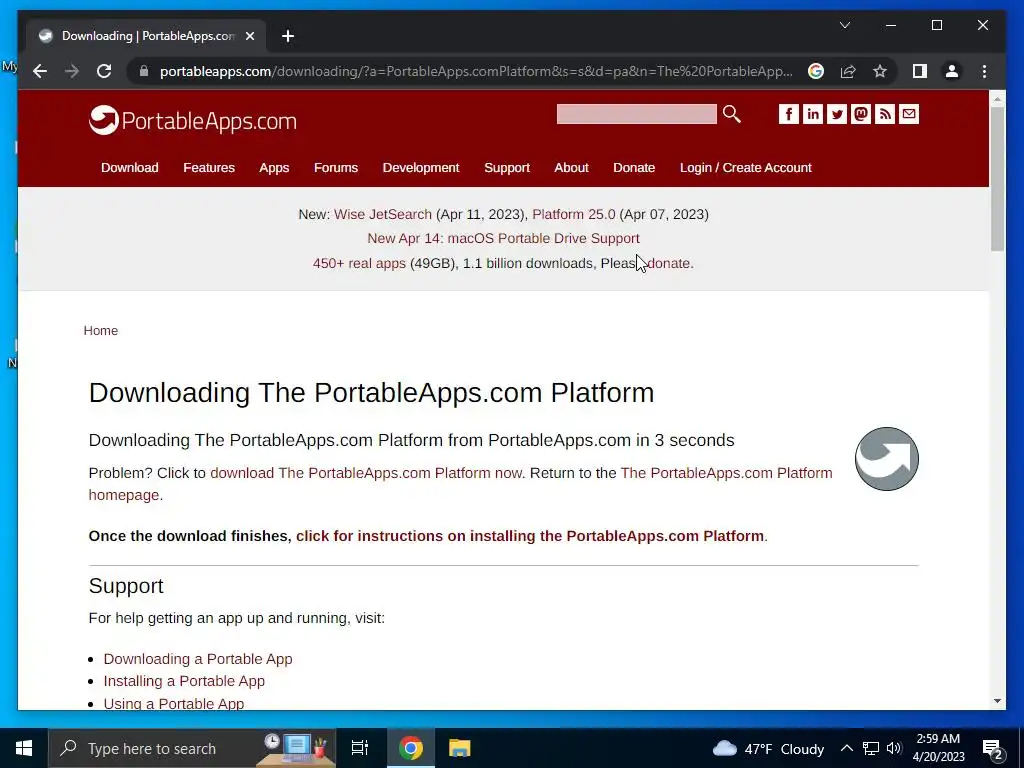
Task: Open the taskbar clock and date
Action: click(938, 748)
